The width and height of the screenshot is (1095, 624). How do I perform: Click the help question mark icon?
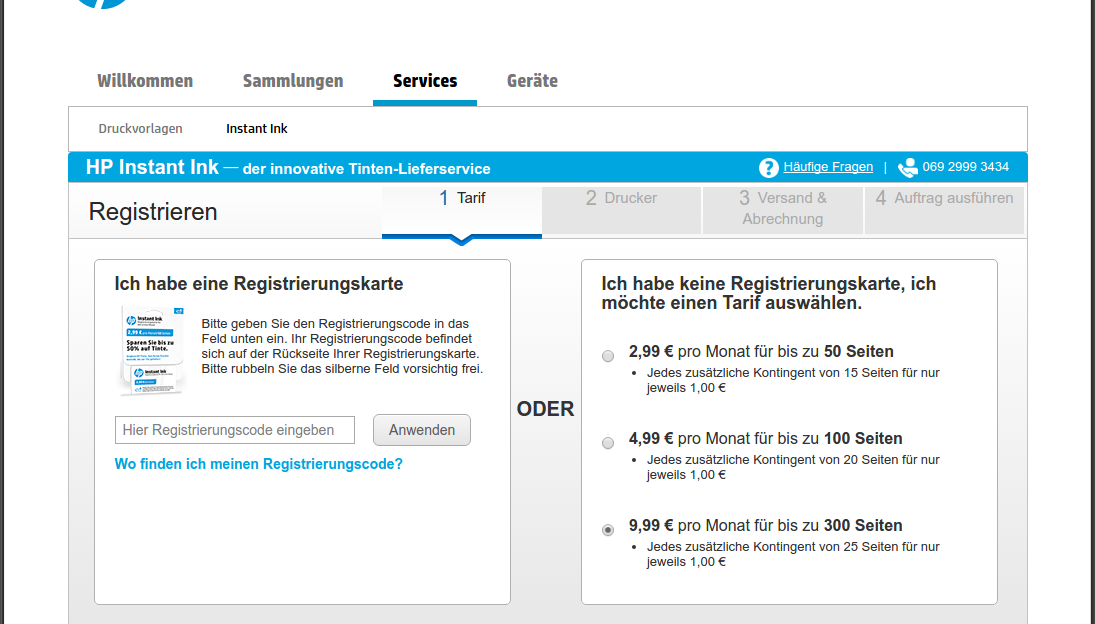pyautogui.click(x=768, y=168)
